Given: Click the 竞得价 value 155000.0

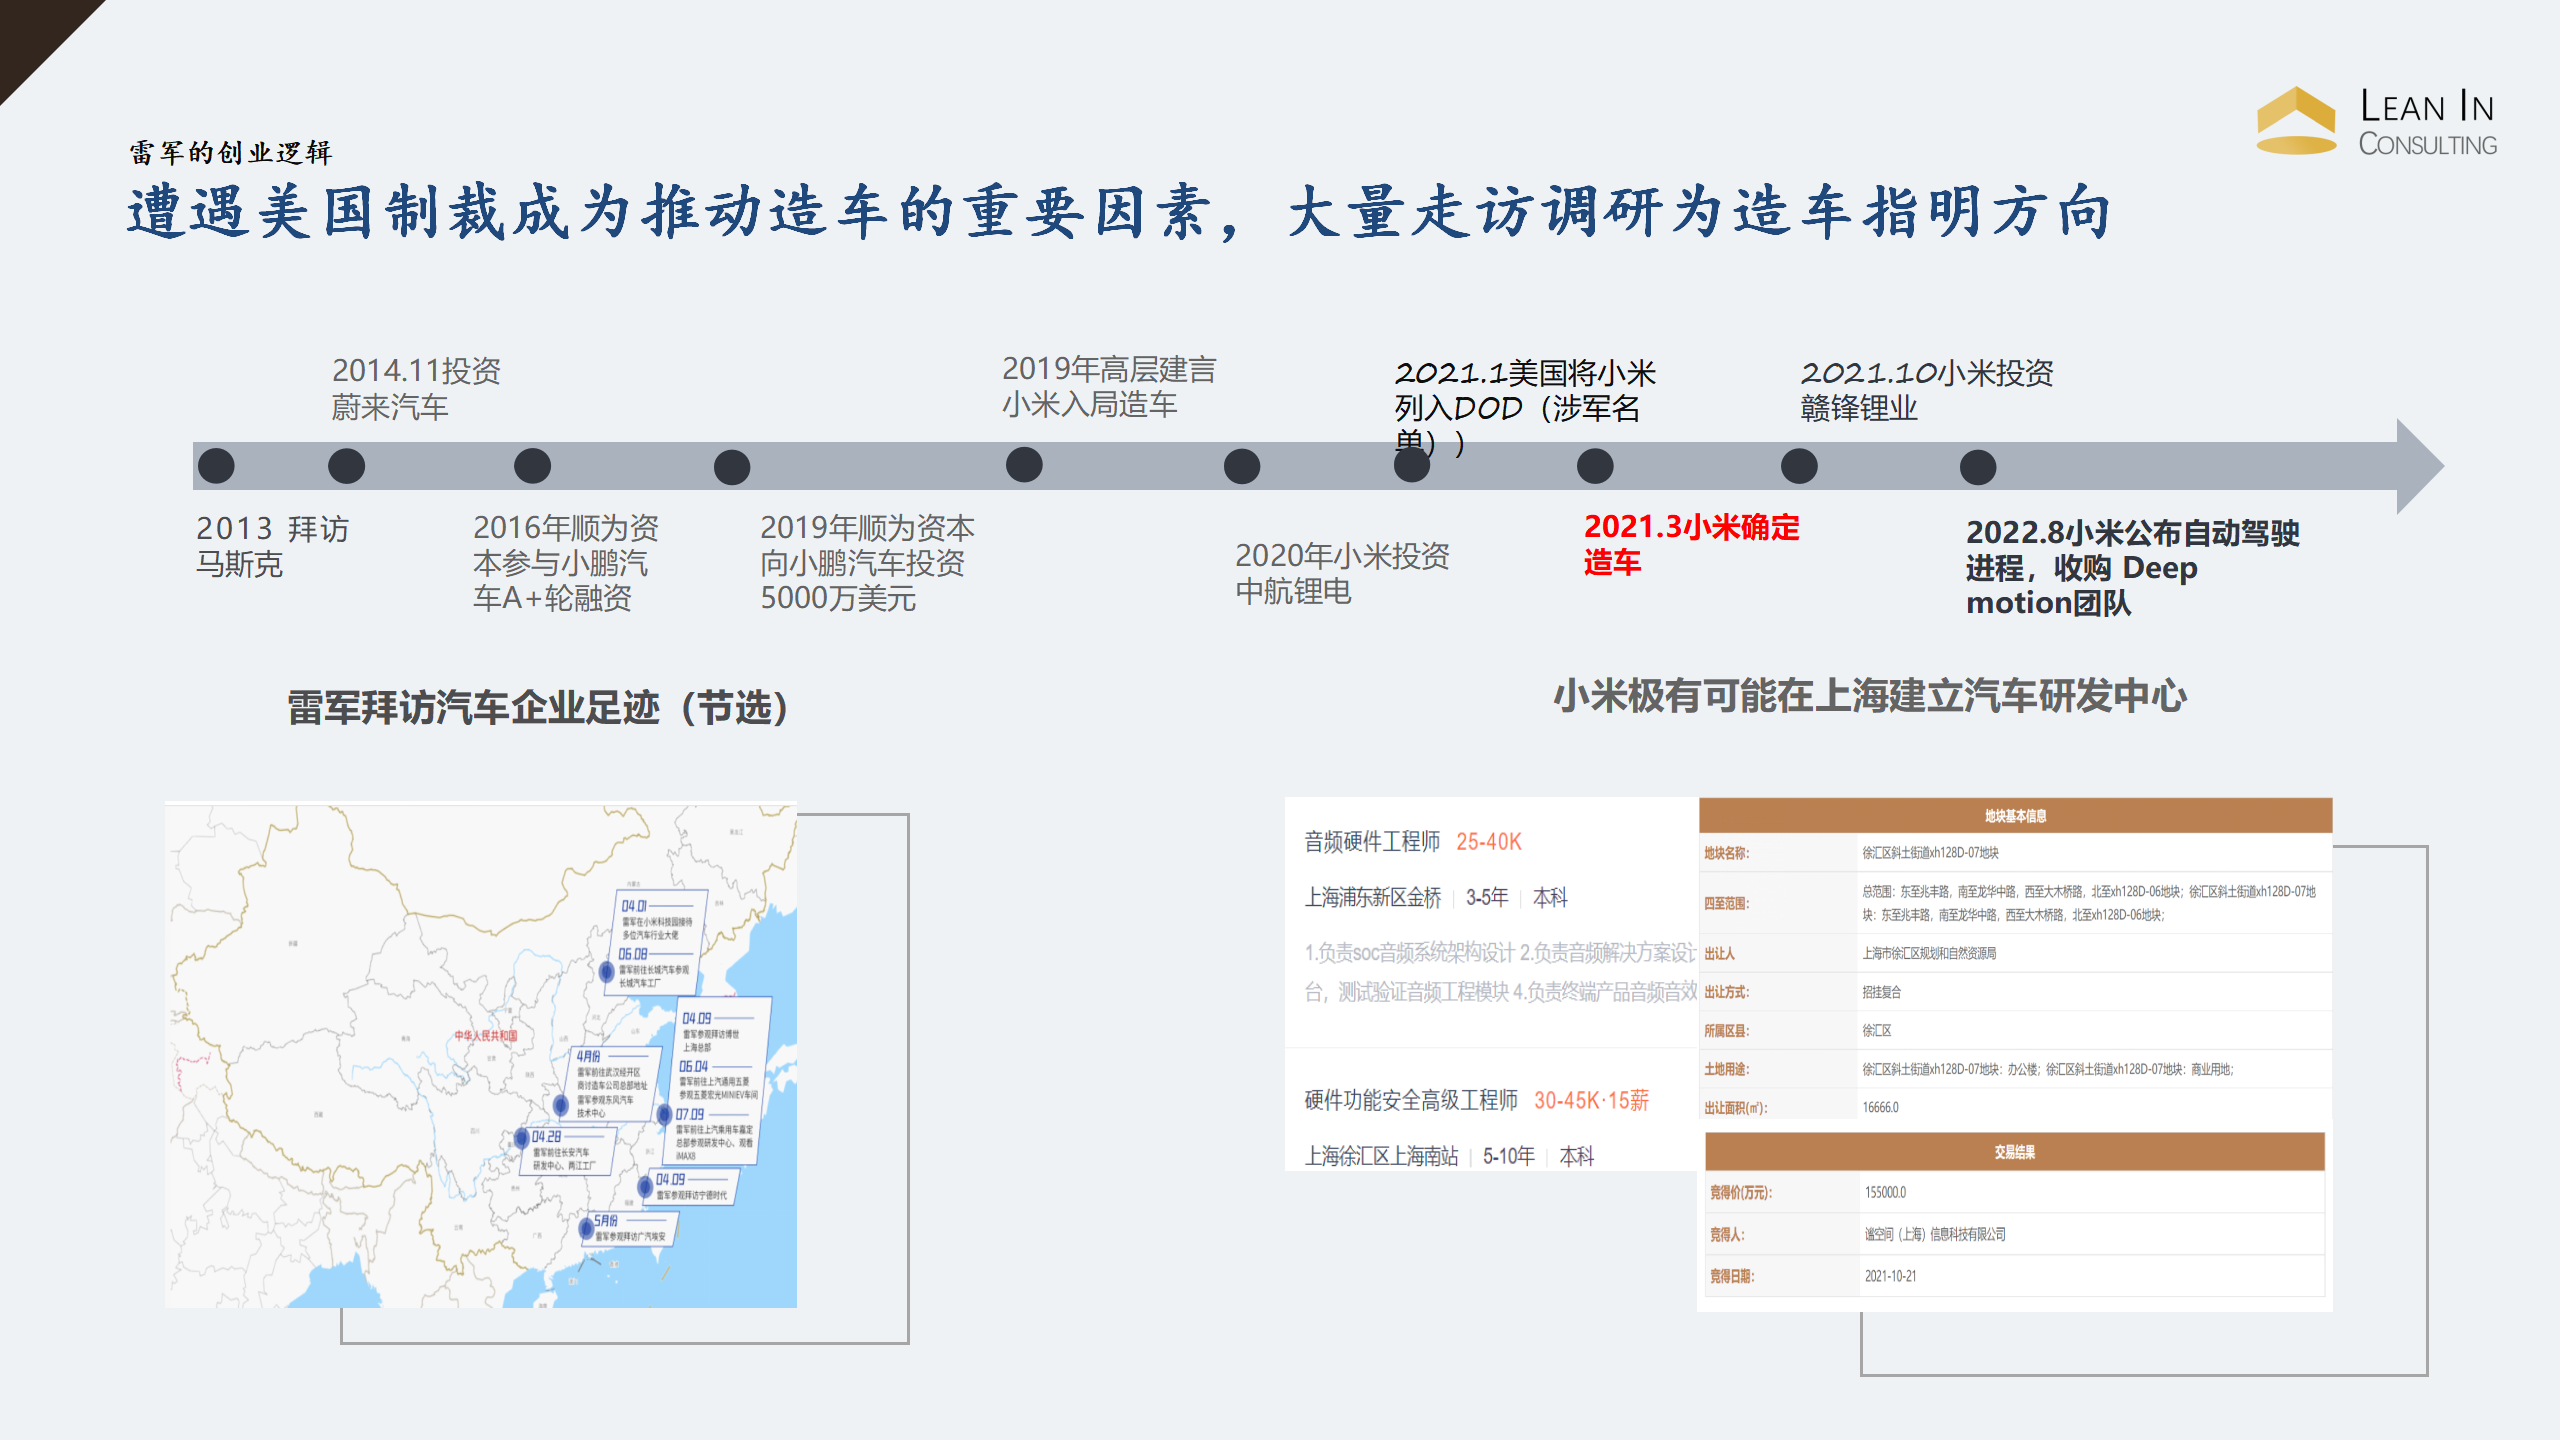Looking at the screenshot, I should point(1885,1192).
